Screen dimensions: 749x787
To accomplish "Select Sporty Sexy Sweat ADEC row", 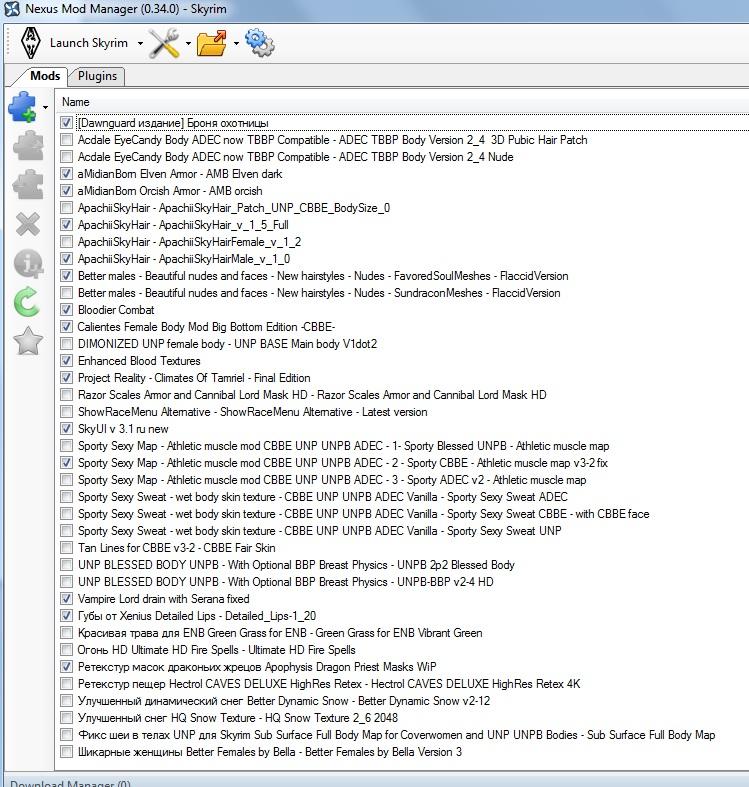I will pos(323,497).
